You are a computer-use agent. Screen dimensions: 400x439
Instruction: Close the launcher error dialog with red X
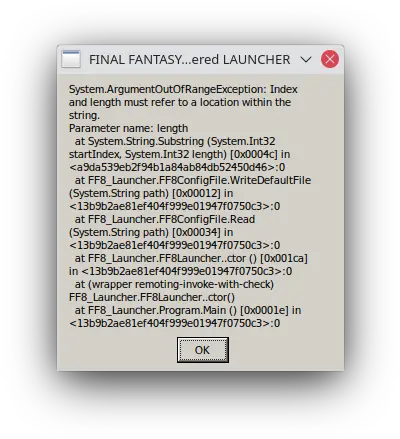click(x=330, y=59)
